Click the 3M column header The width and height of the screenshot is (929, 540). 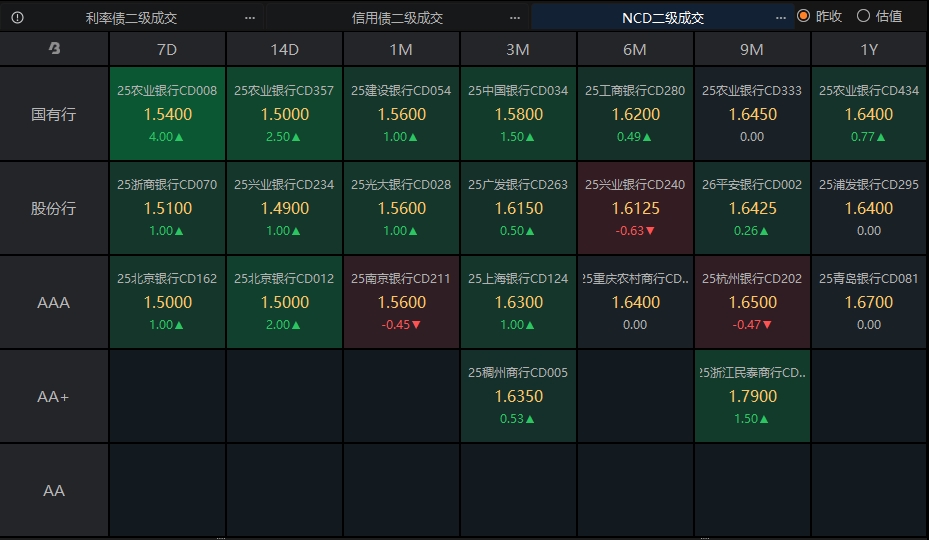click(x=518, y=49)
